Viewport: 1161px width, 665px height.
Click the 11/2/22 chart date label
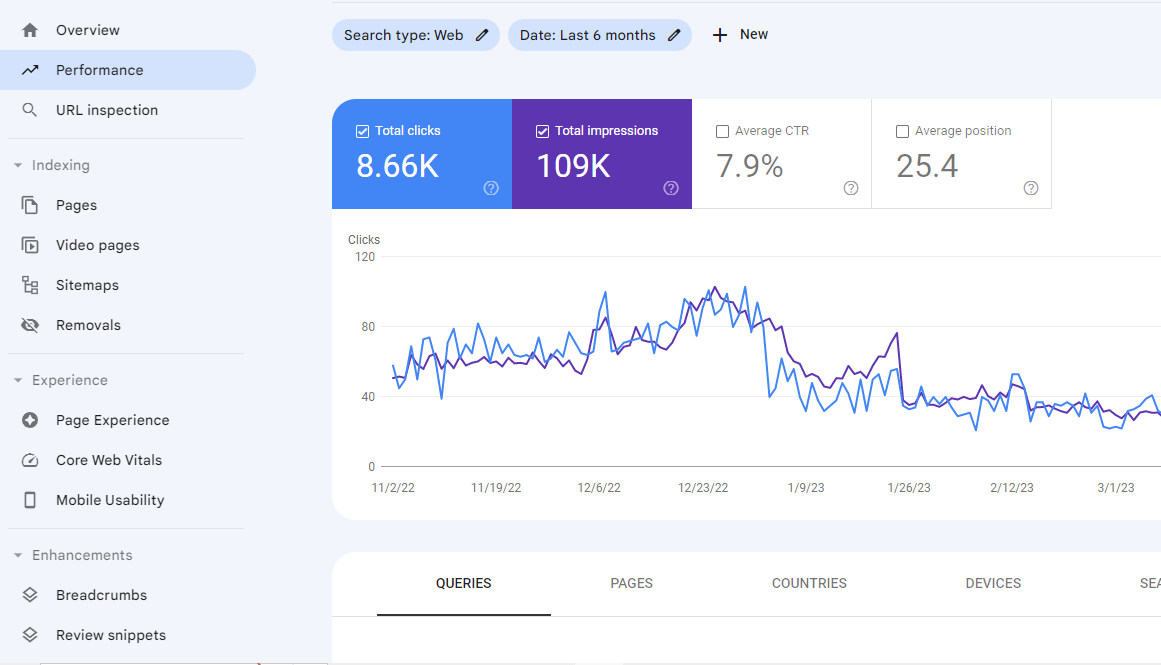pos(392,488)
